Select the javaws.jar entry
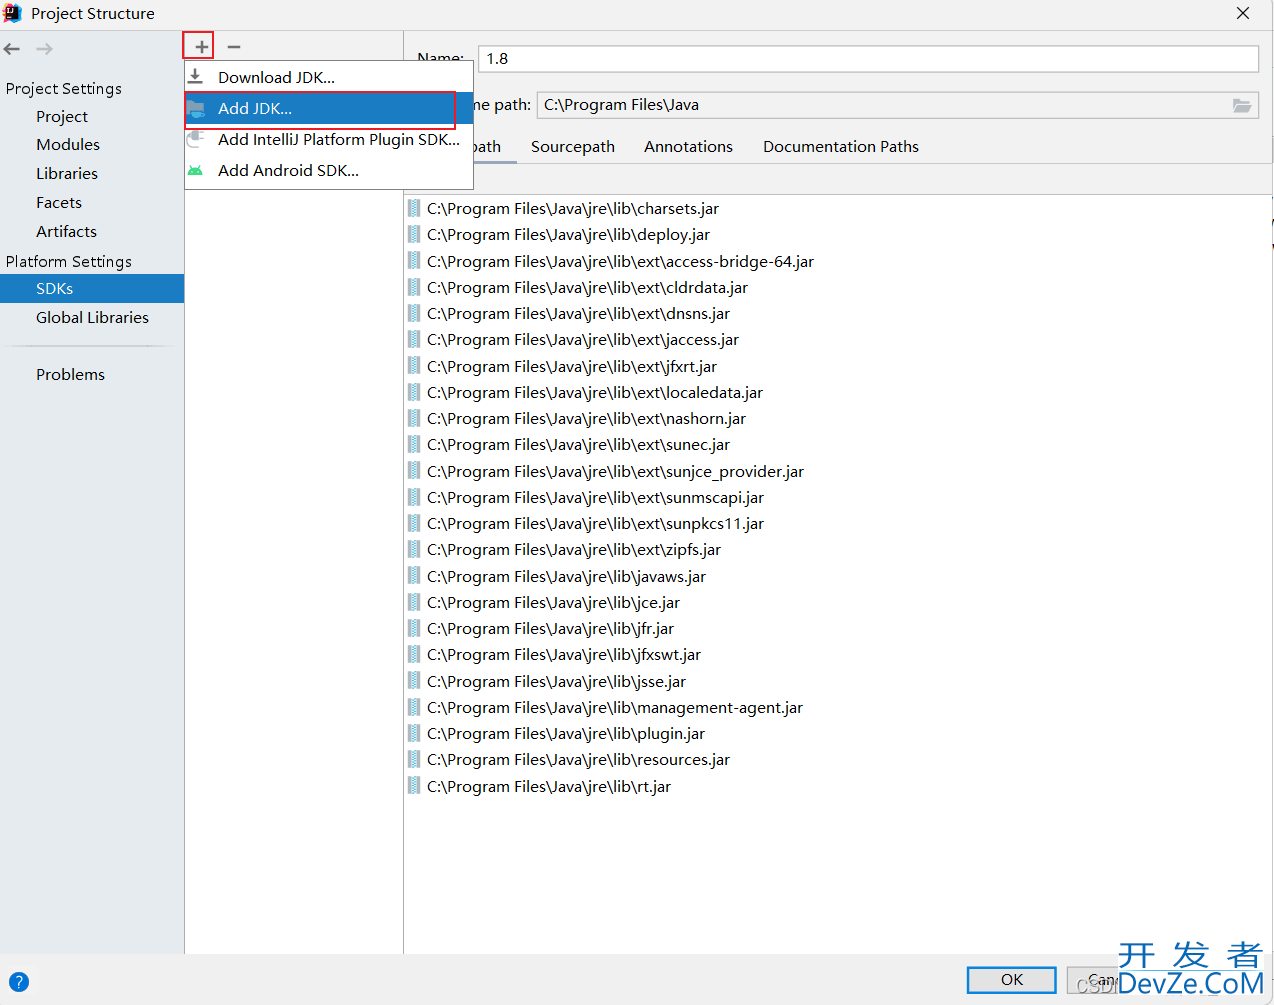Viewport: 1274px width, 1005px height. pos(566,576)
